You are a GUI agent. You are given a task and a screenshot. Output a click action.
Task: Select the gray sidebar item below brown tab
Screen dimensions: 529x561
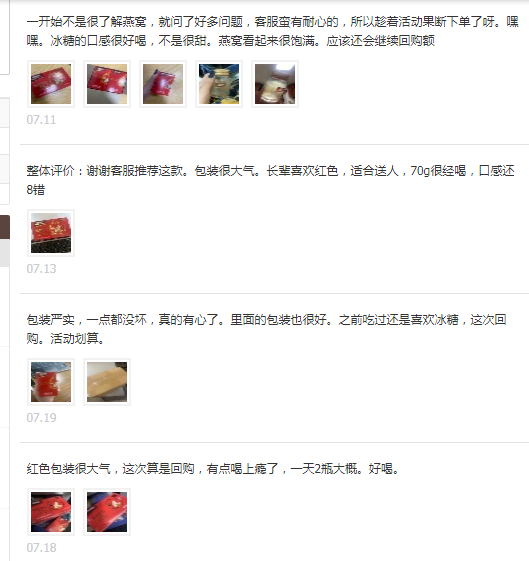tap(5, 253)
